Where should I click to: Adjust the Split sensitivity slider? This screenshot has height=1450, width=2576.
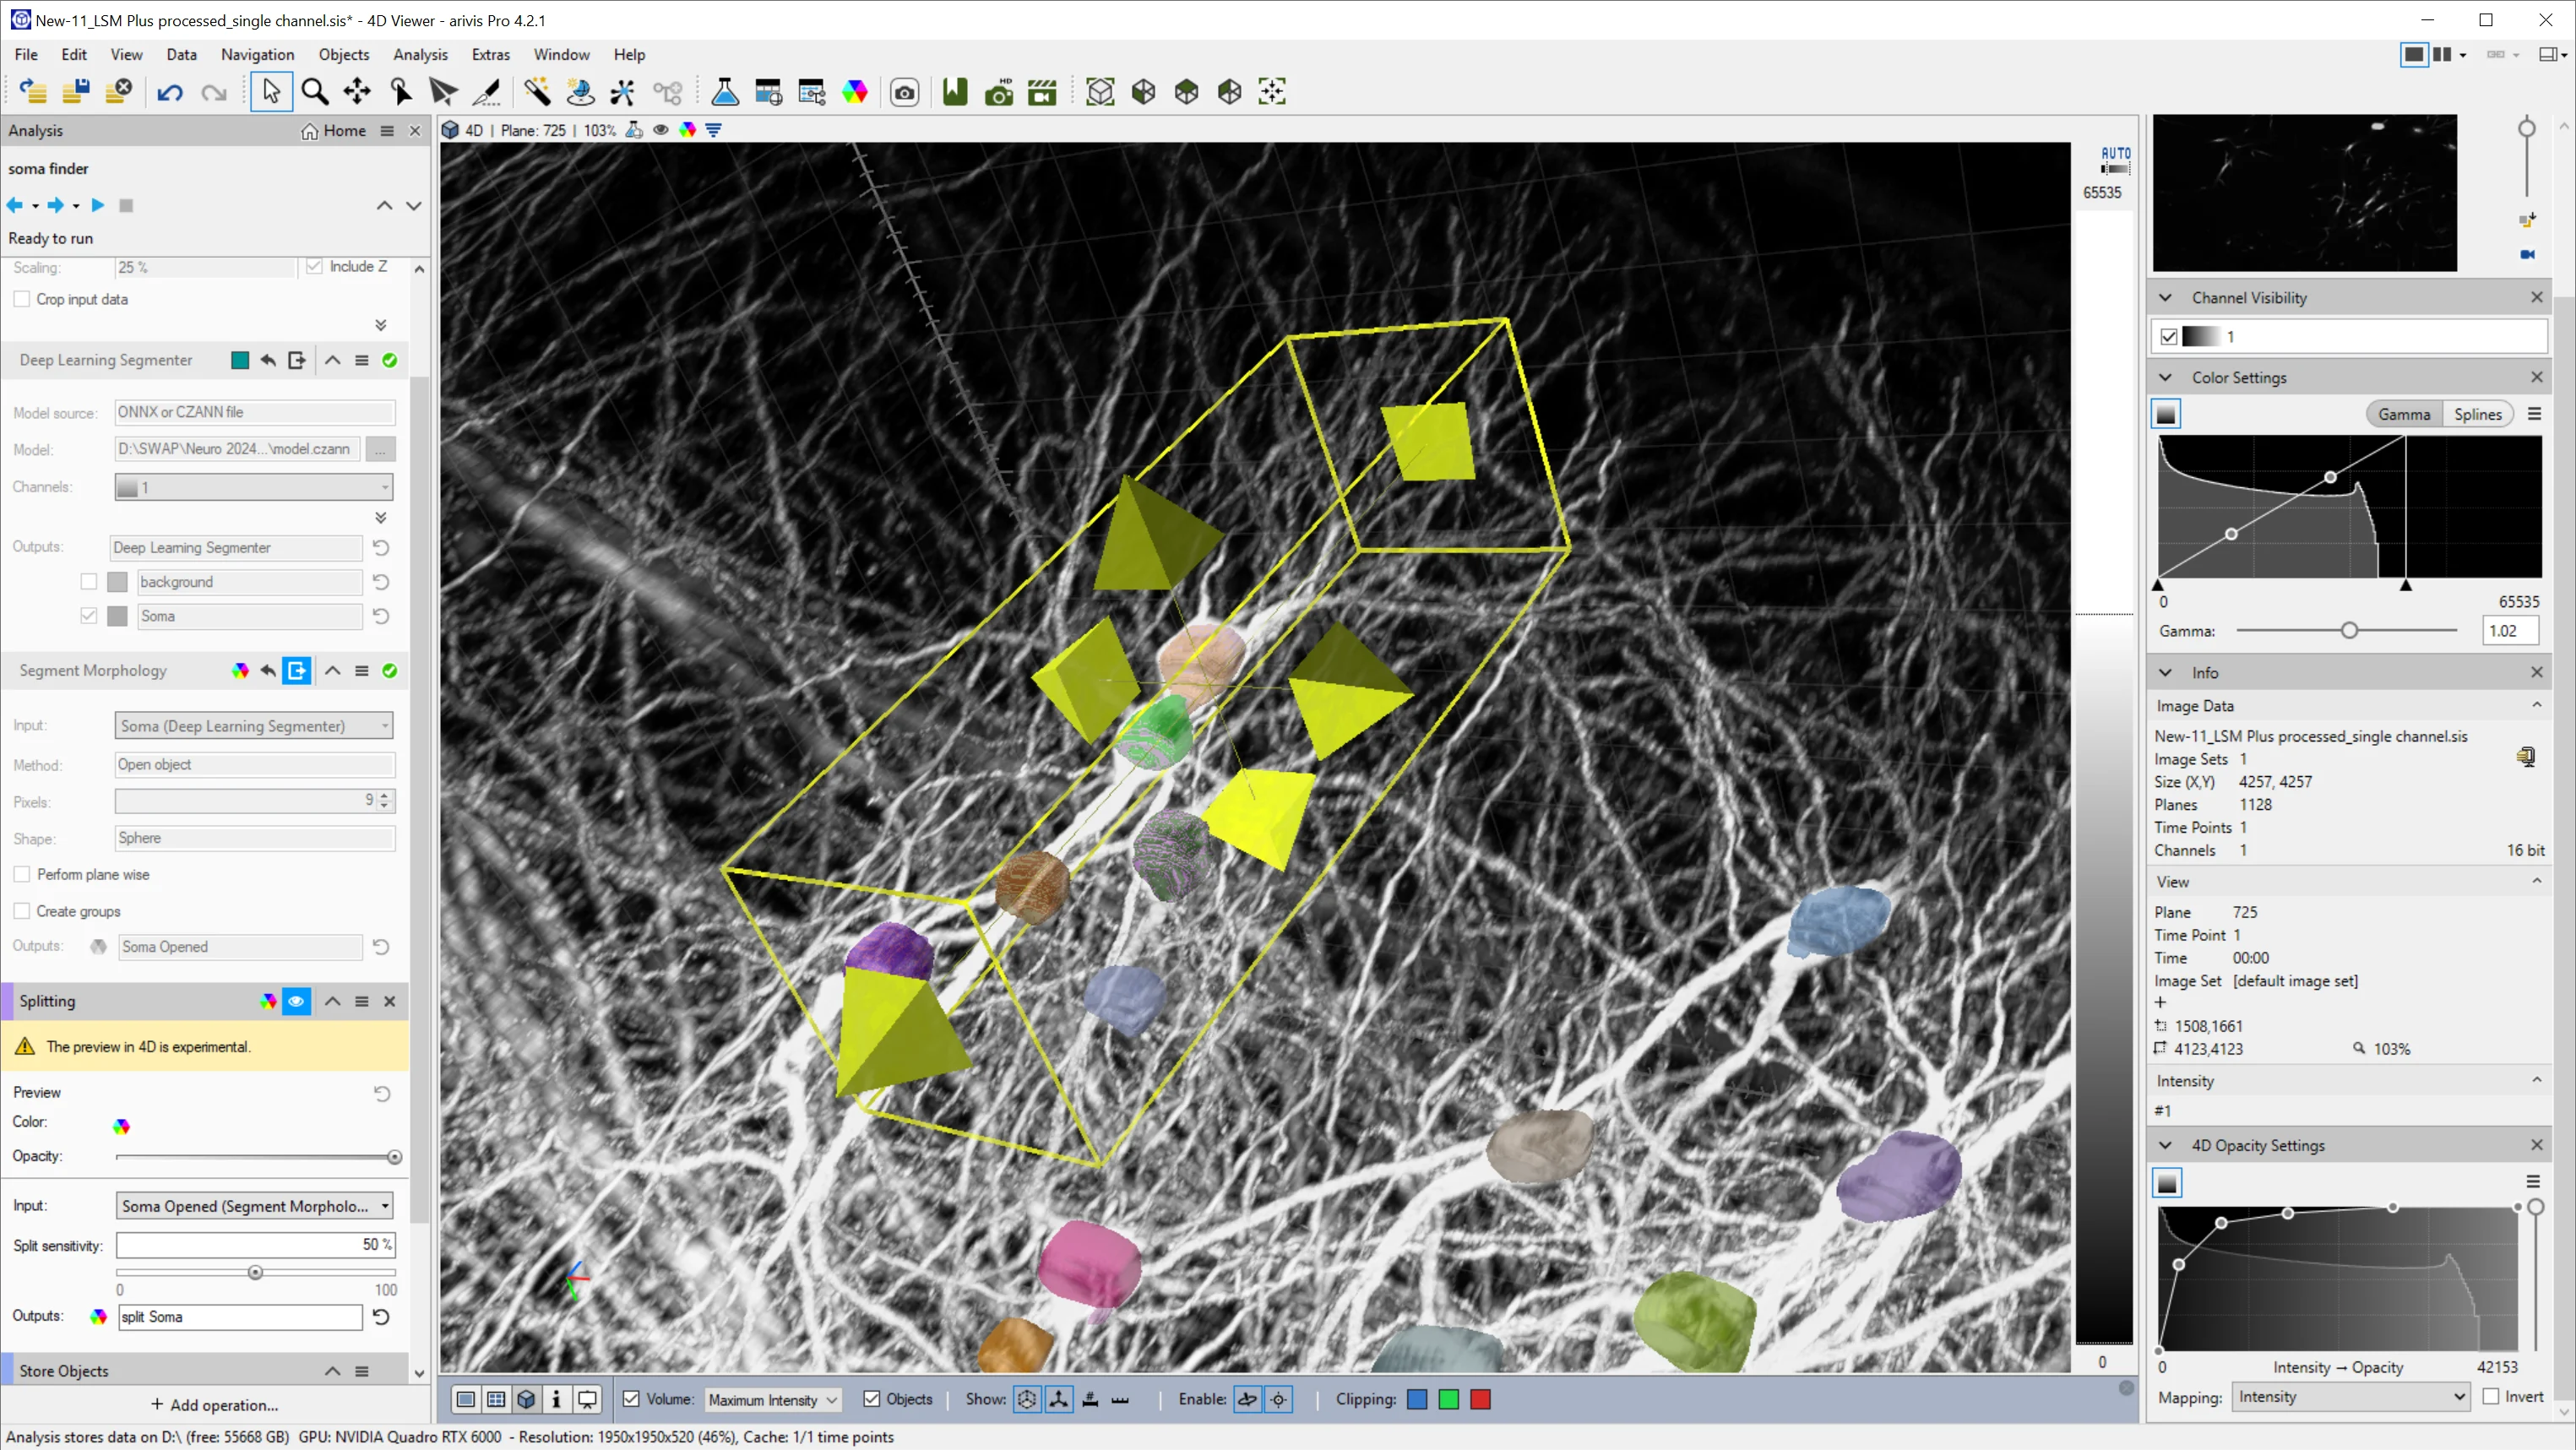pos(255,1272)
